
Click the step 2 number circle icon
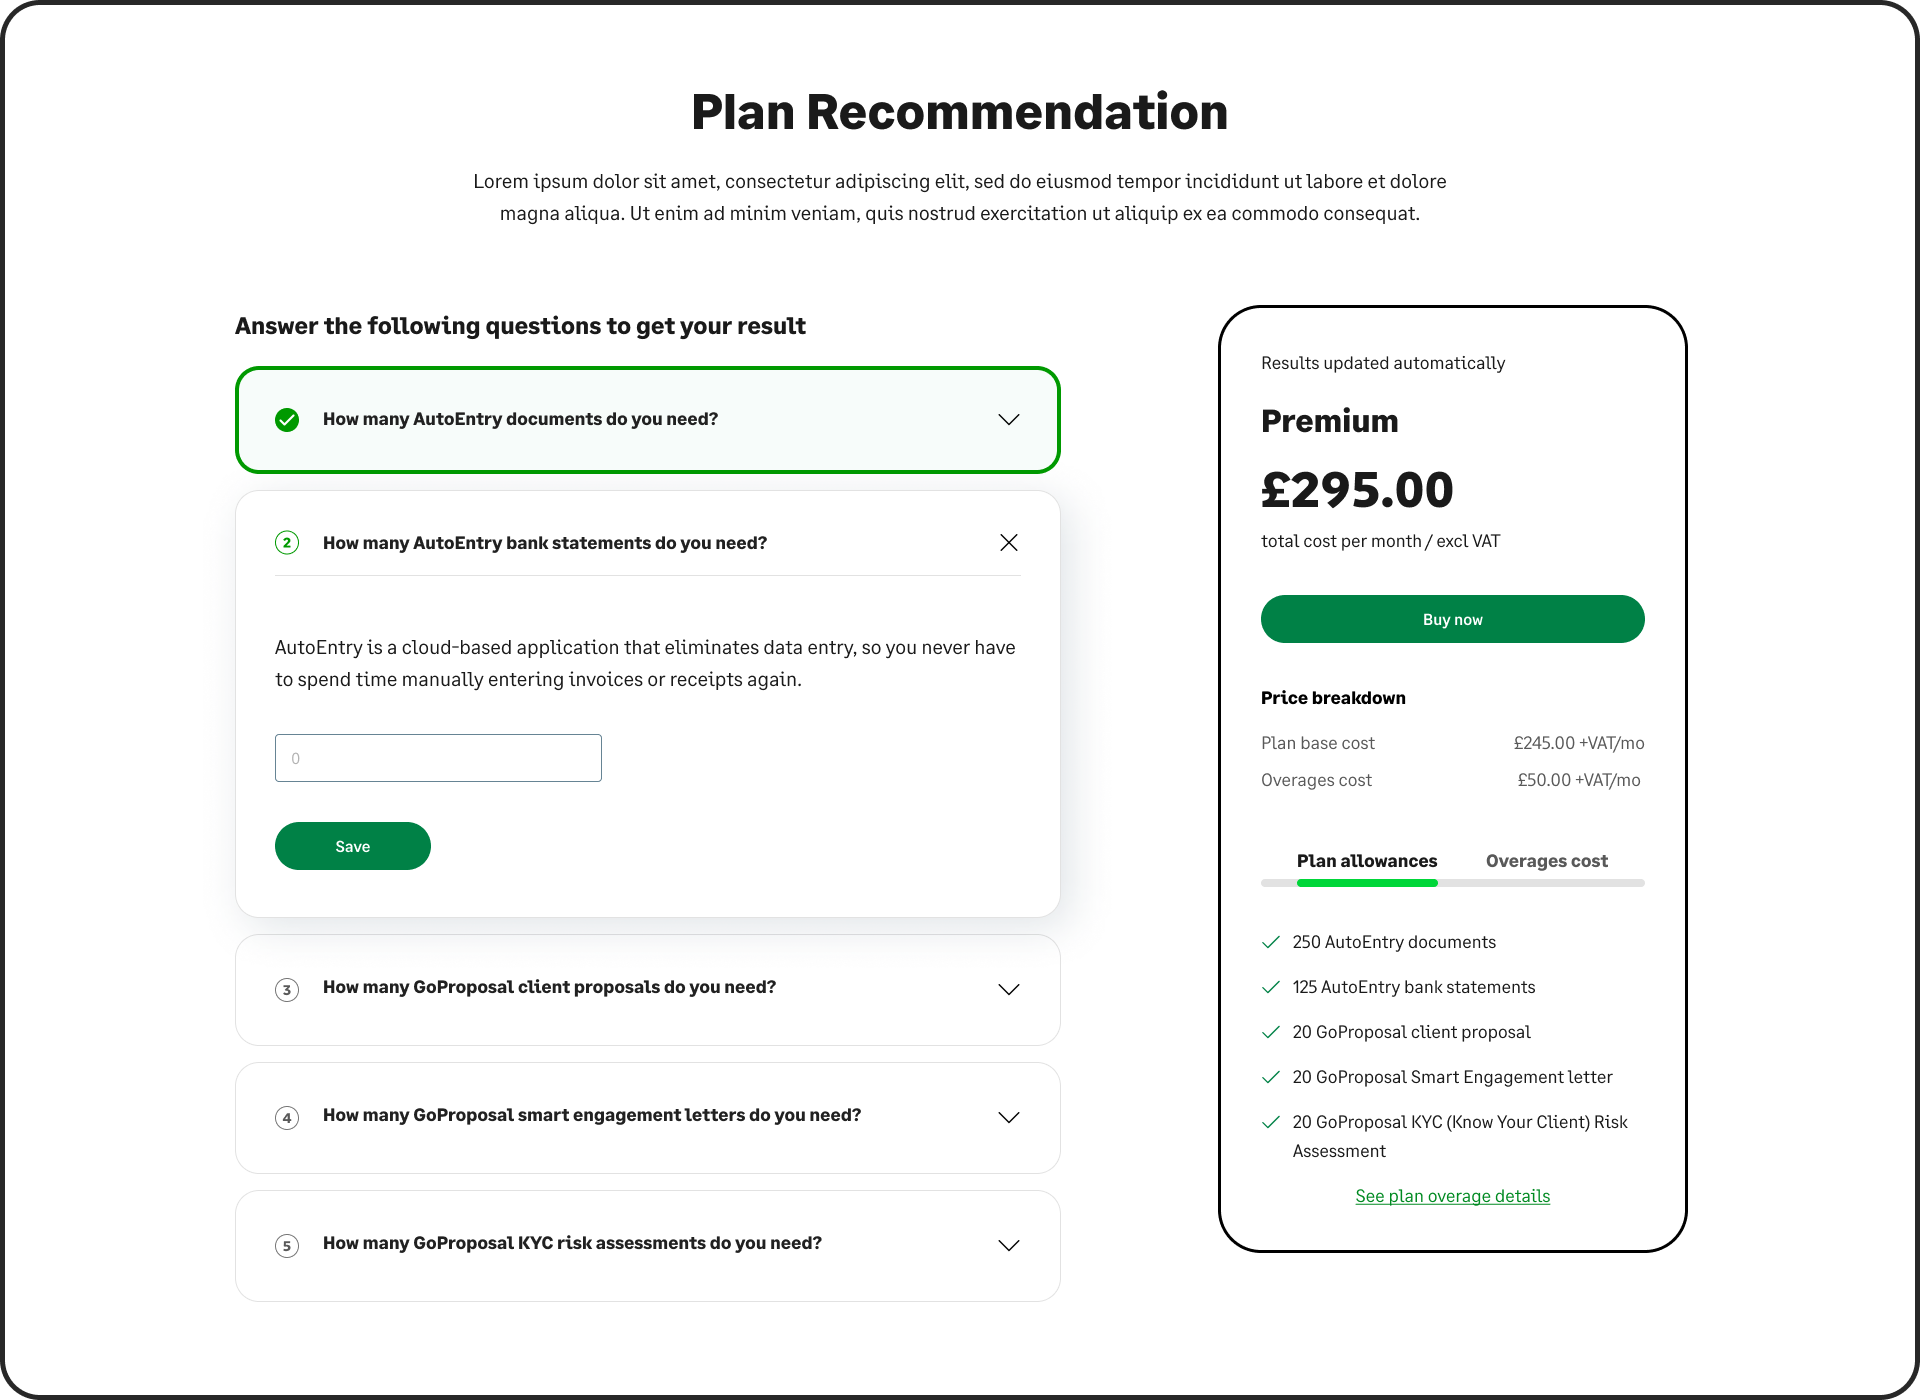pyautogui.click(x=287, y=543)
